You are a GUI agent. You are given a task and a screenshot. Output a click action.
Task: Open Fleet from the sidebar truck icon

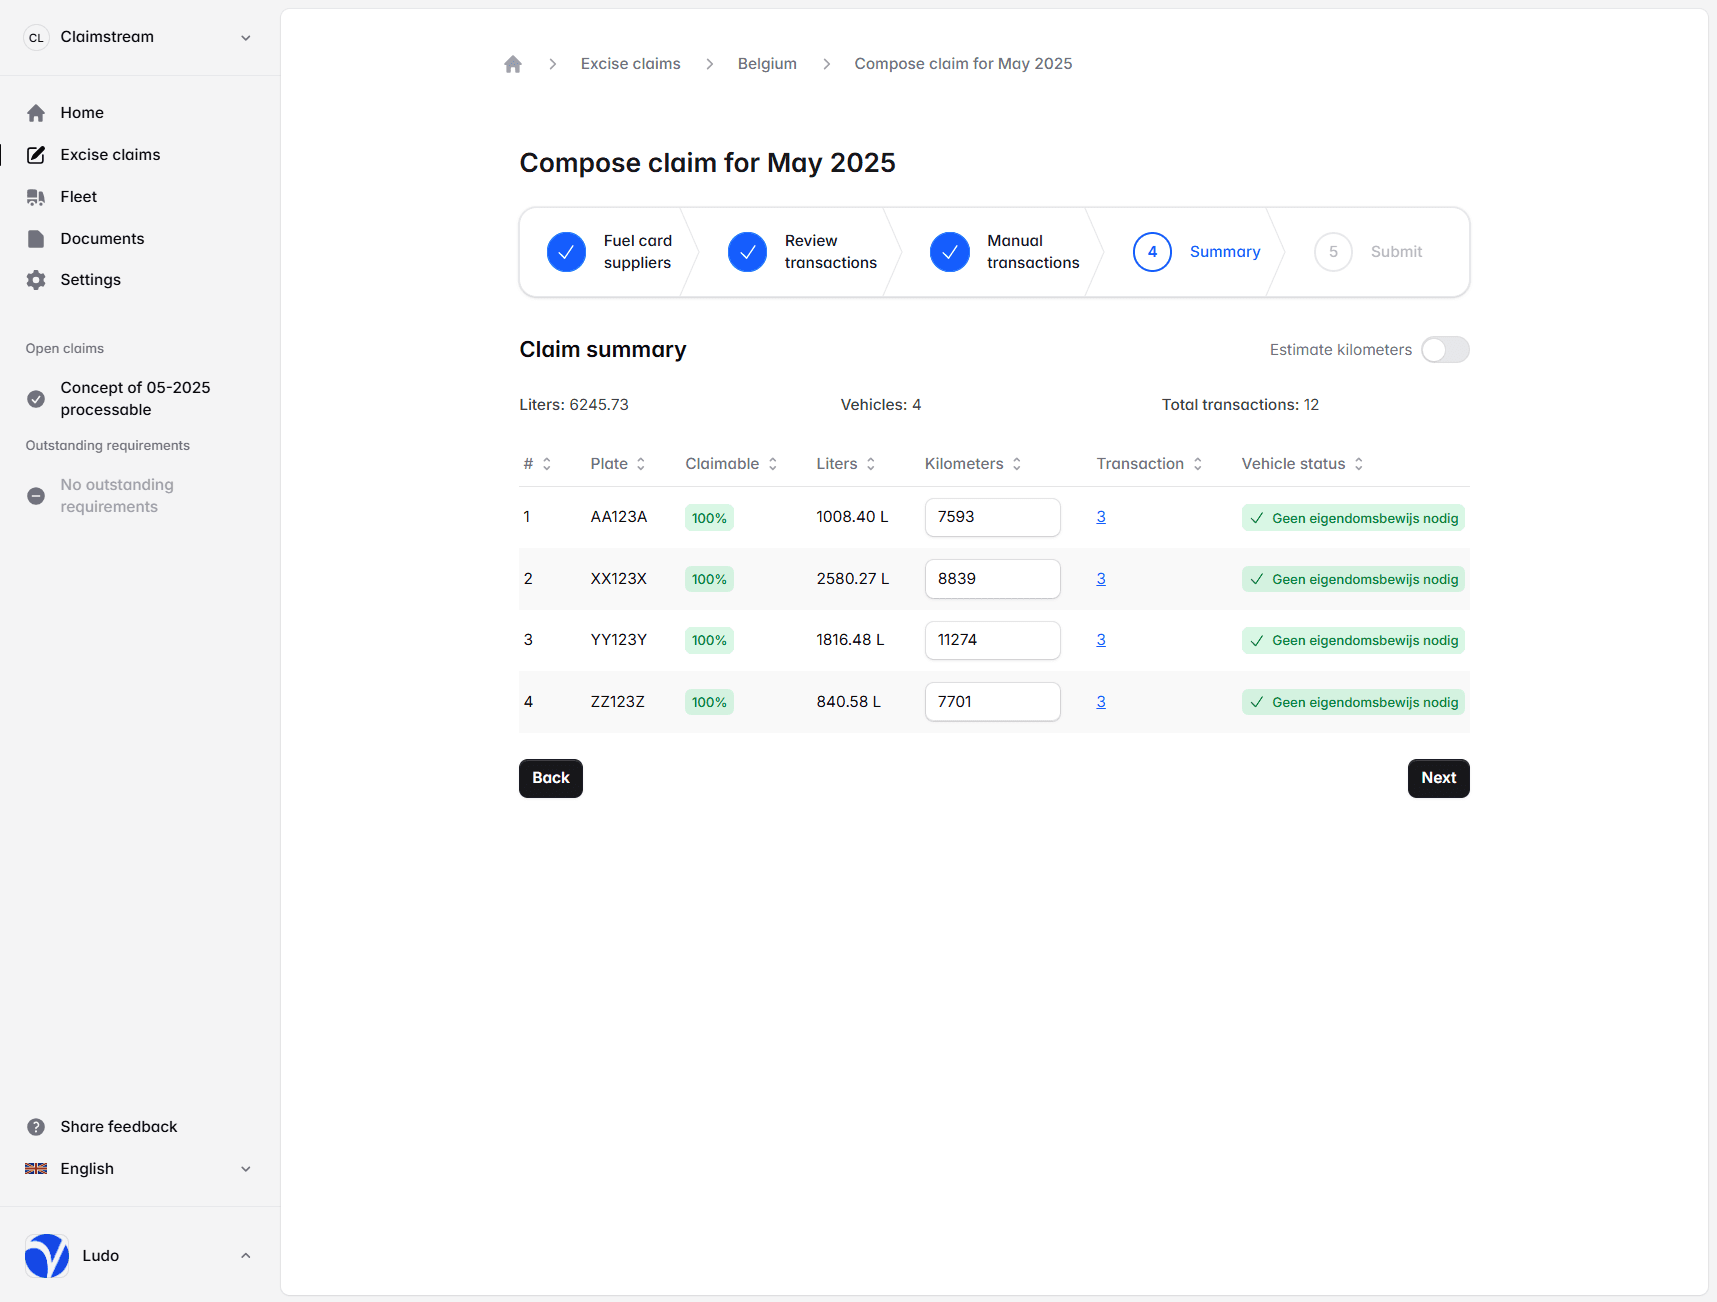pos(36,197)
